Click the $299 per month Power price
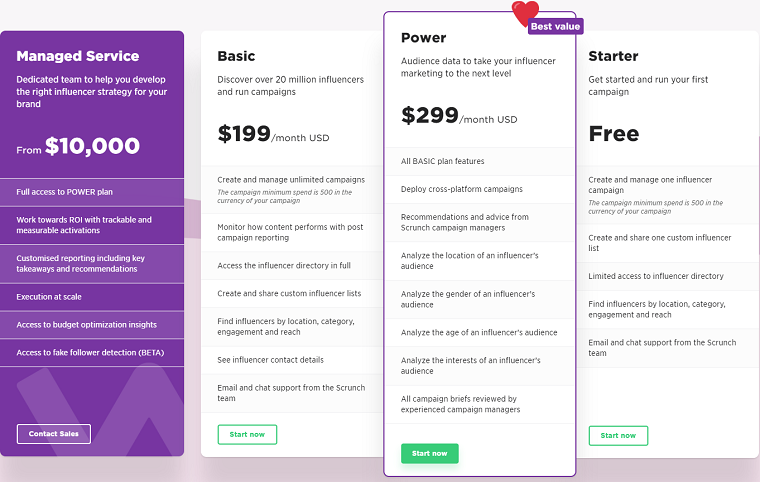 459,116
